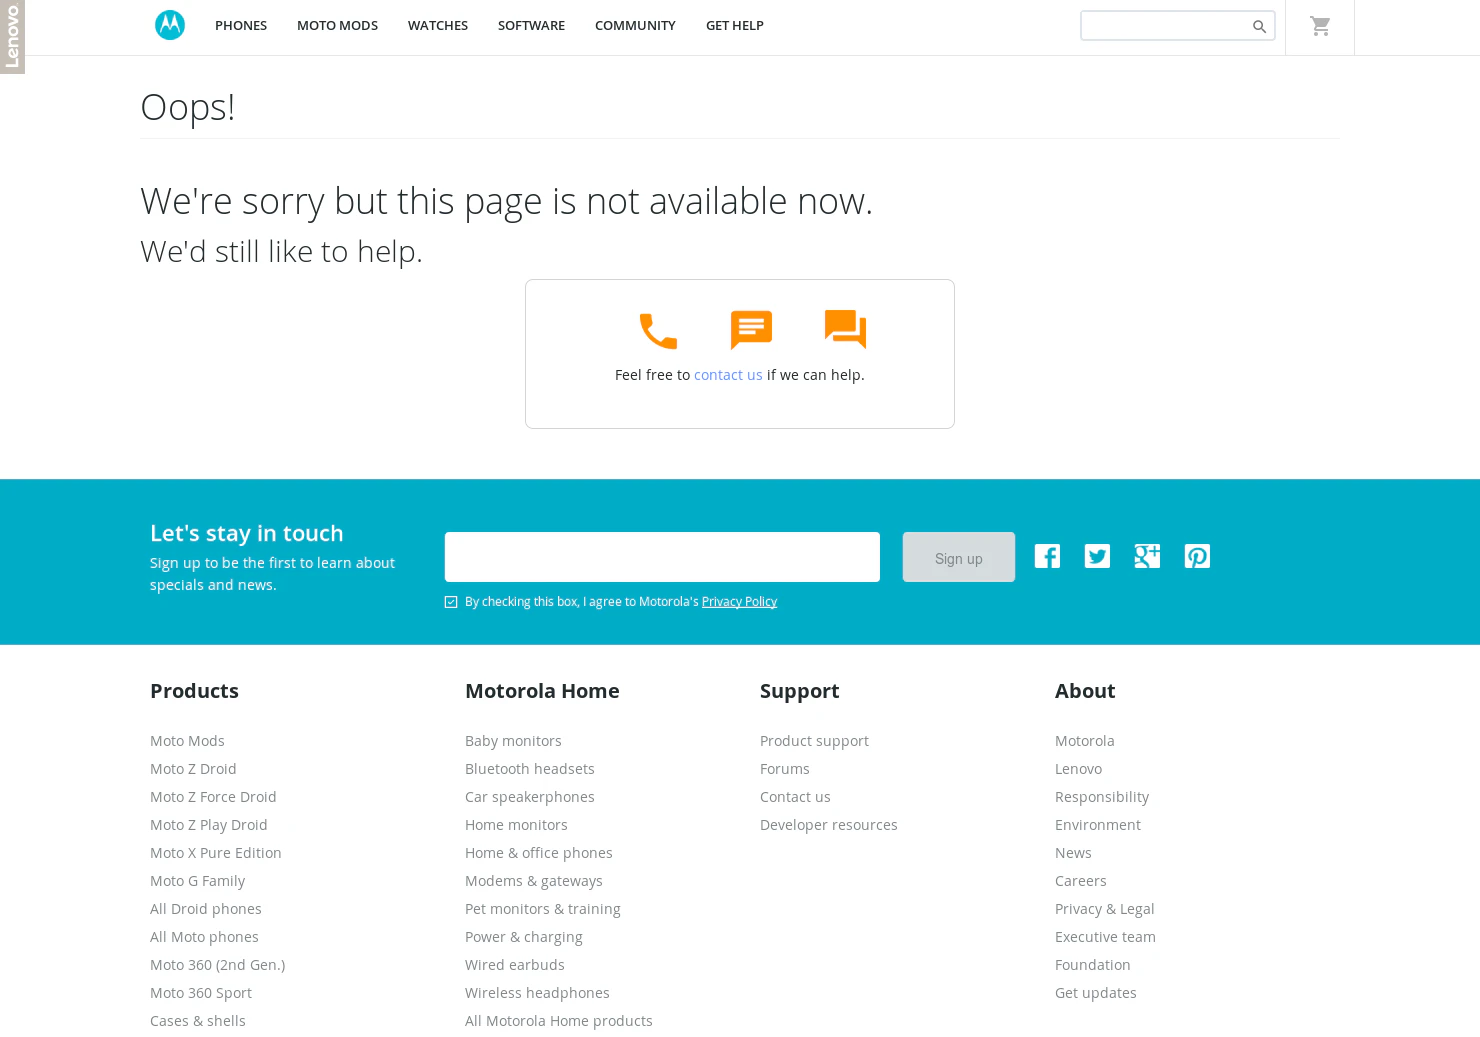1480x1037 pixels.
Task: Open the Get Help menu
Action: [735, 25]
